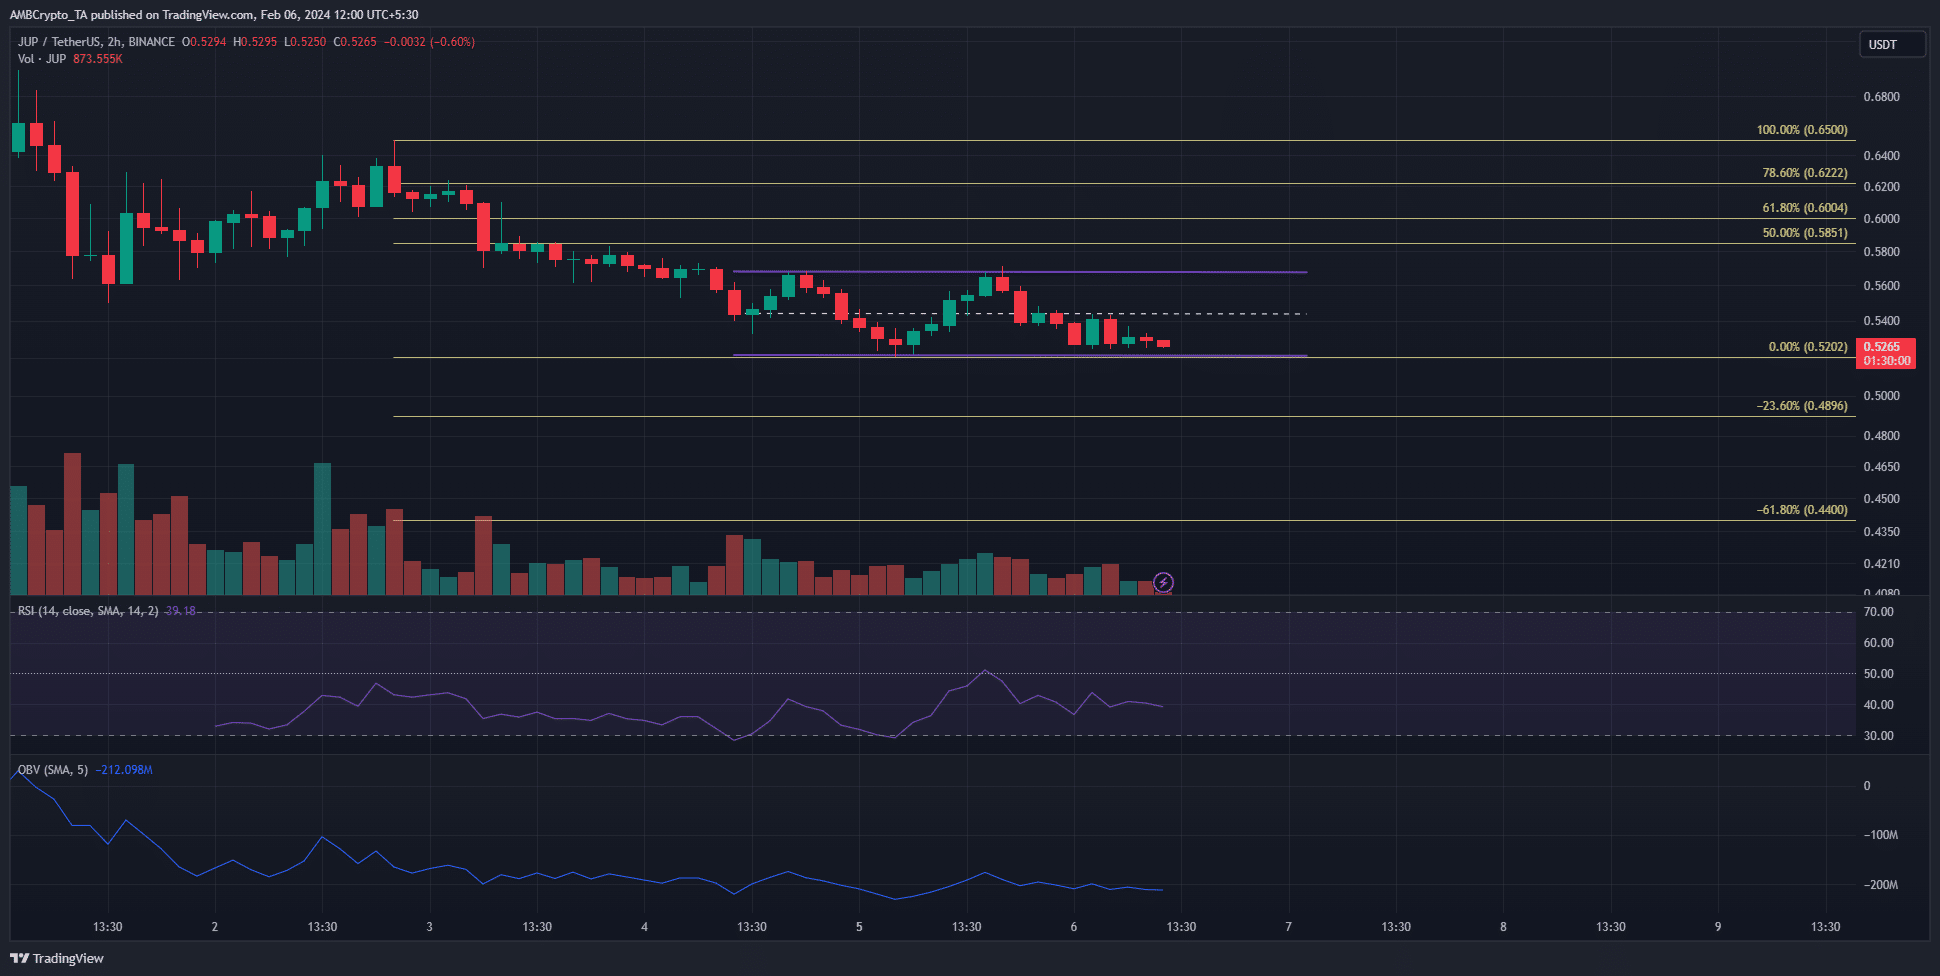Click 0.4650 on the price axis
Image resolution: width=1940 pixels, height=976 pixels.
pos(1882,467)
